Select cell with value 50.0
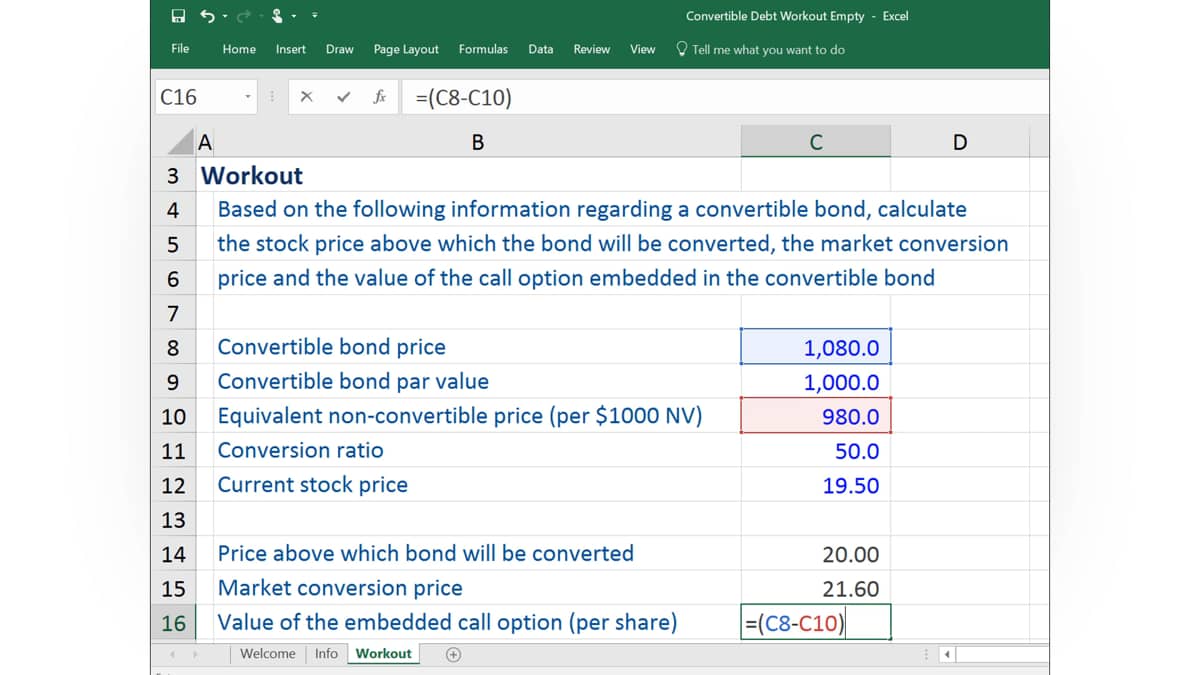The image size is (1200, 675). click(x=816, y=451)
